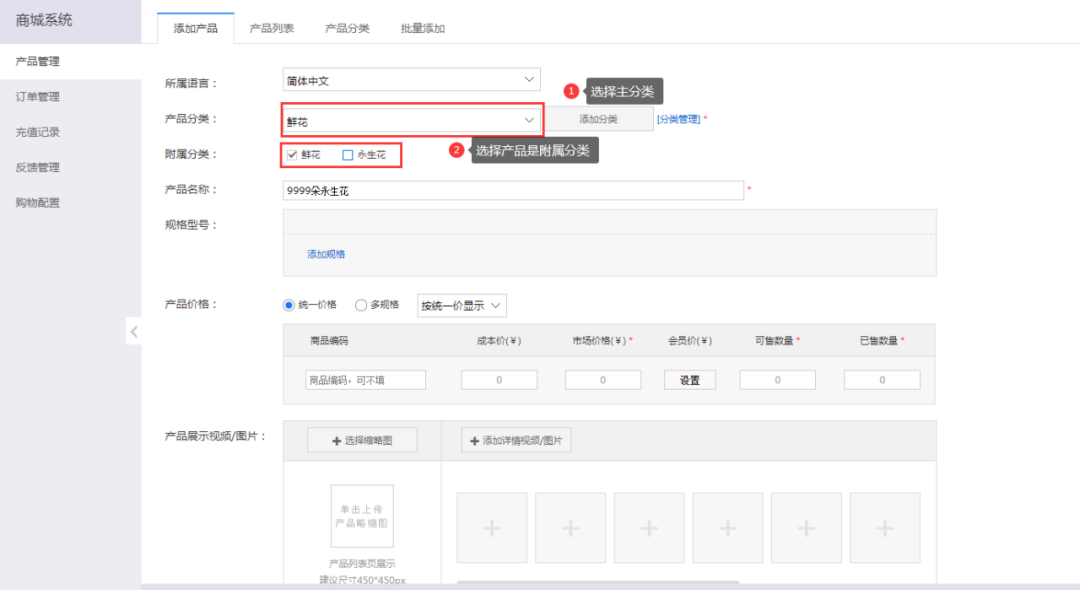The width and height of the screenshot is (1080, 590).
Task: Open the 所属语言 简体中文 dropdown
Action: tap(411, 80)
